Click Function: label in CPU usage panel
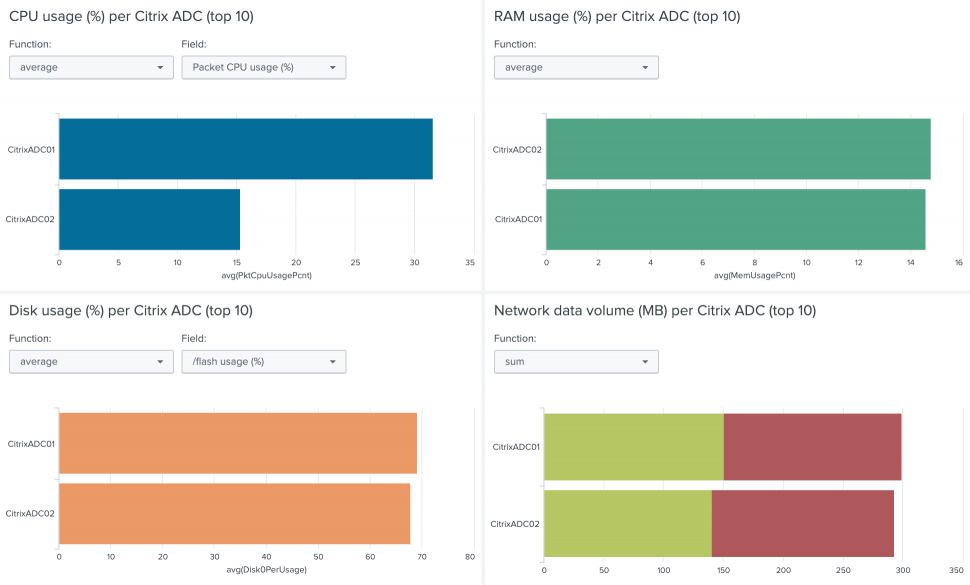Viewport: 970px width, 585px height. 30,44
